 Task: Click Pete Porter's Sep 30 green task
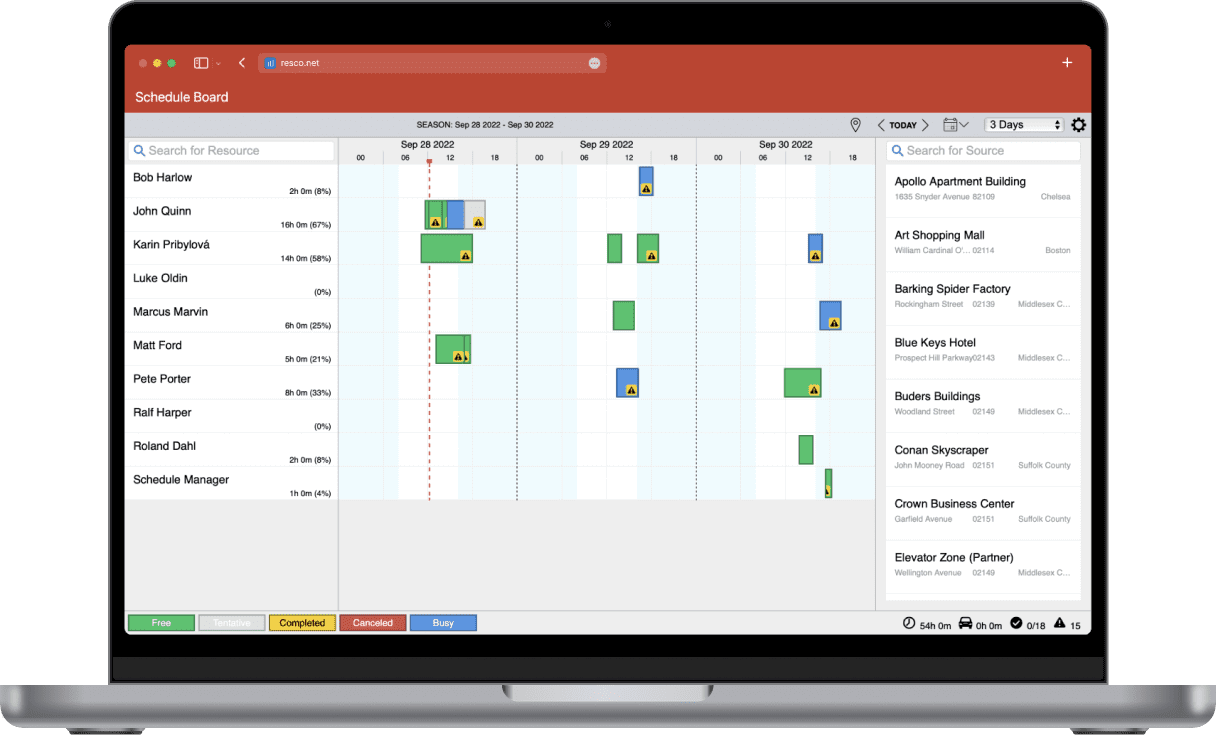coord(802,382)
